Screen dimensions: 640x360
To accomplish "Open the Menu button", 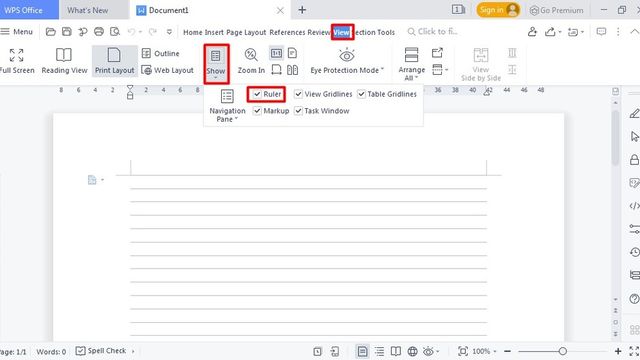I will tap(17, 31).
